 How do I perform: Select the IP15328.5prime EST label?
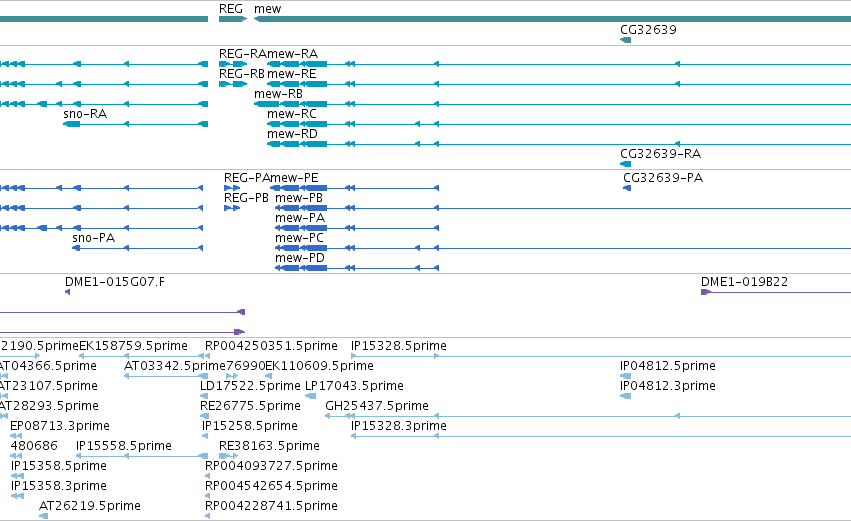pos(399,346)
